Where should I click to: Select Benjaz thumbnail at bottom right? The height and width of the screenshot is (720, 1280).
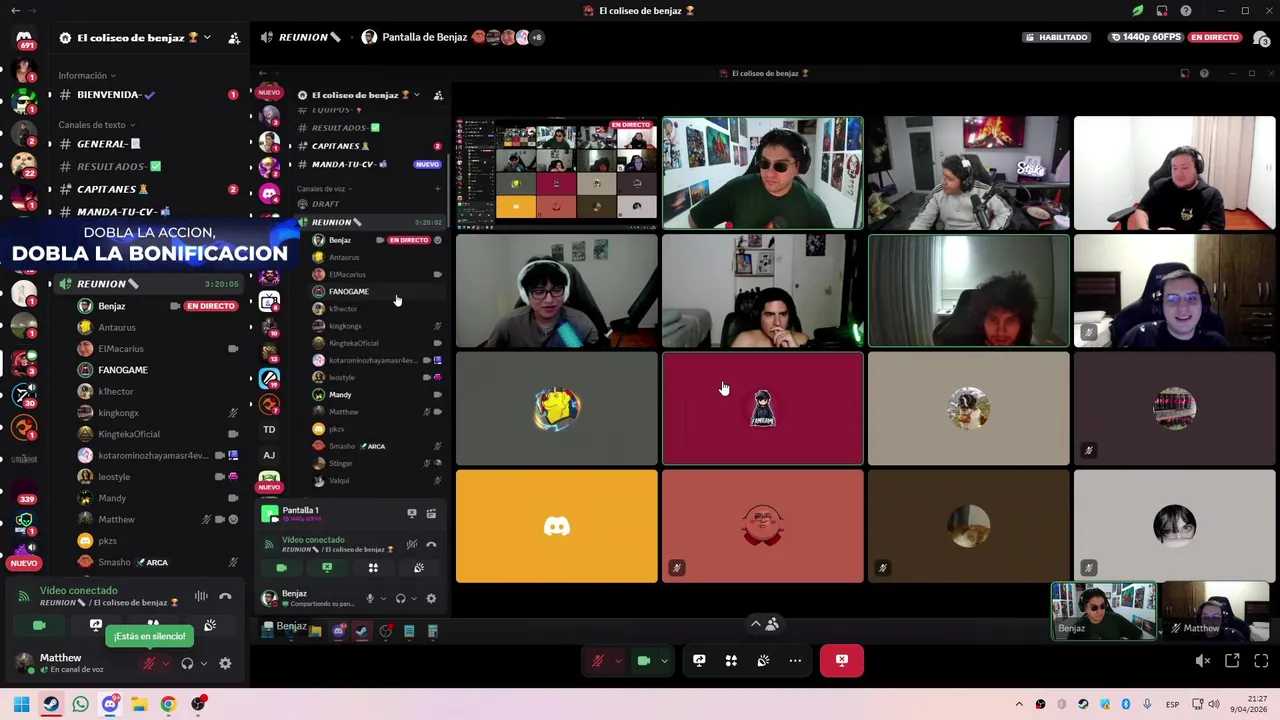click(1103, 611)
